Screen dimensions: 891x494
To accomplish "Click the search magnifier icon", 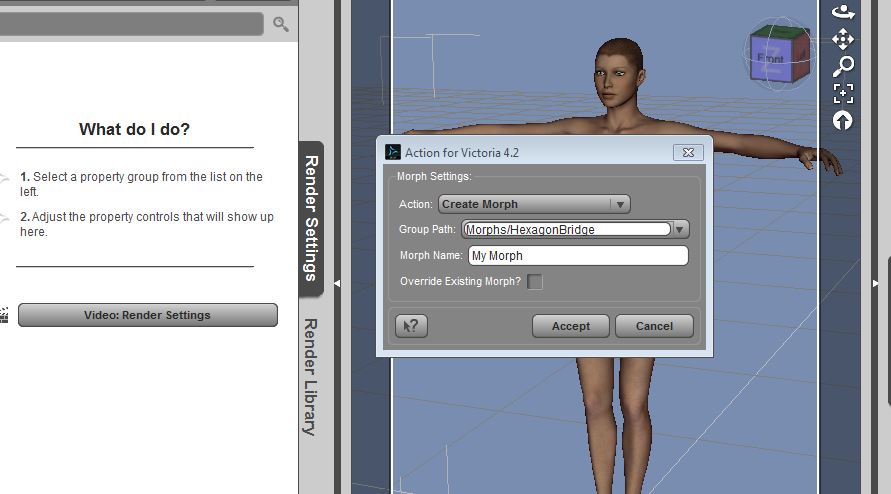I will click(x=281, y=24).
